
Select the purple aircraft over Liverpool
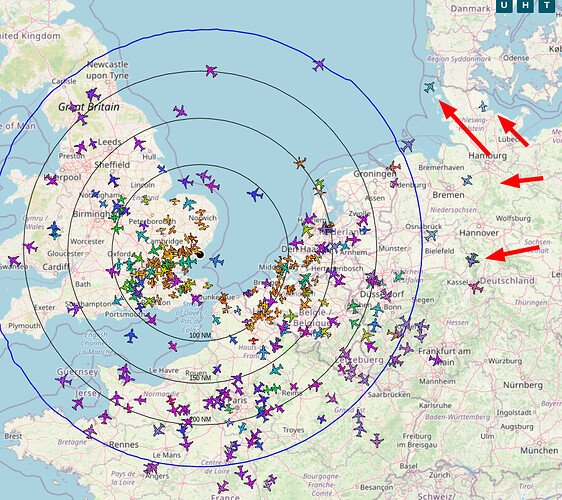click(52, 180)
